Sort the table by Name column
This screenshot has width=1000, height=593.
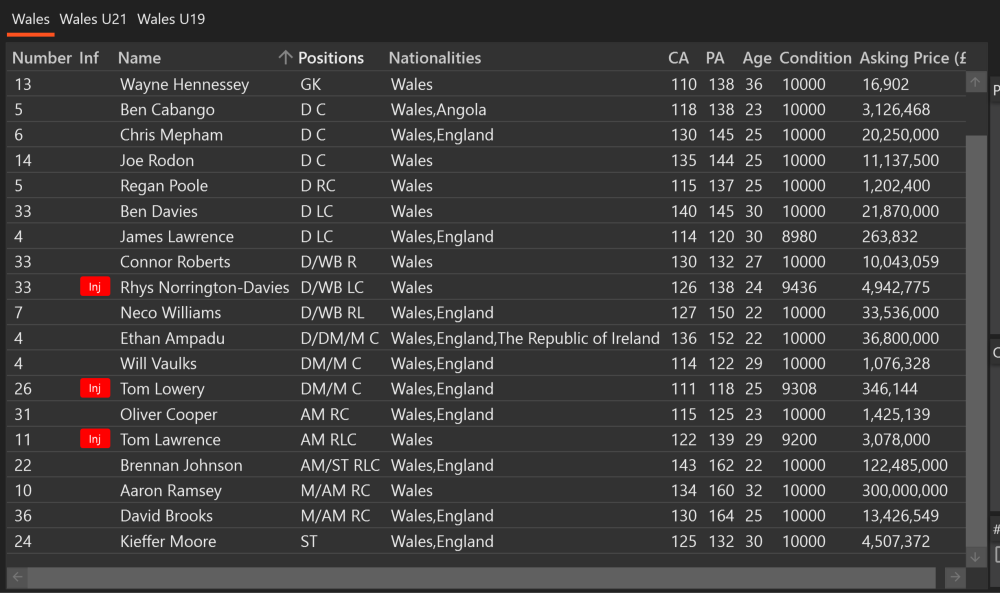click(x=139, y=58)
